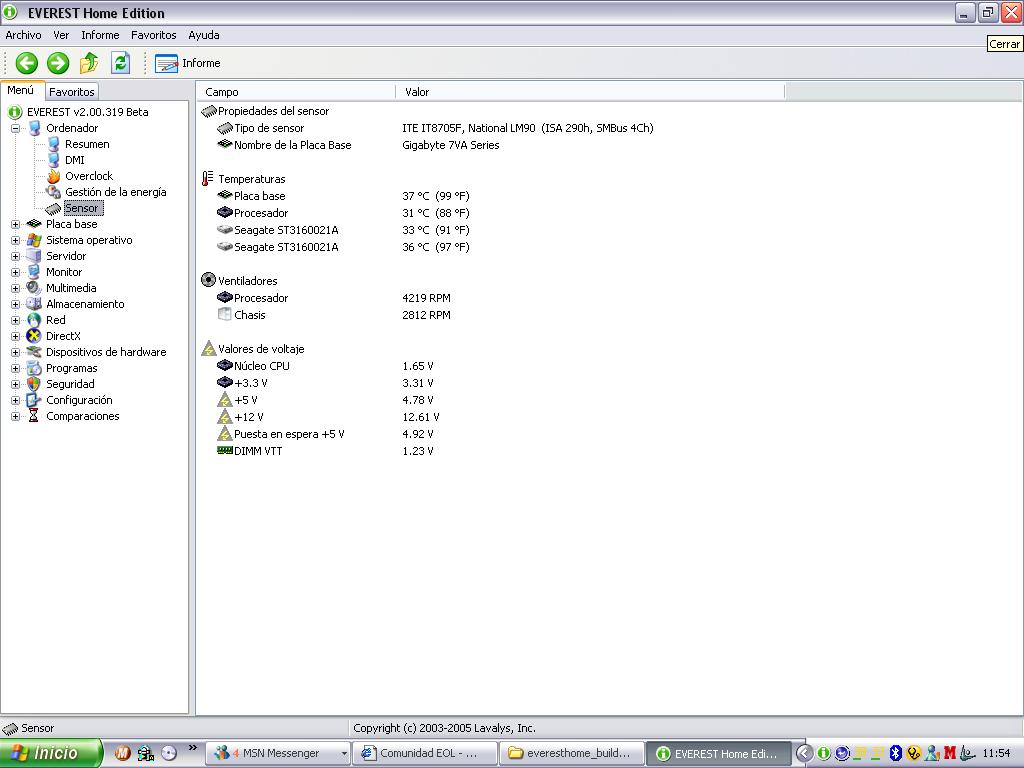Viewport: 1024px width, 768px height.
Task: Go up one level with the Up toolbar icon
Action: point(89,63)
